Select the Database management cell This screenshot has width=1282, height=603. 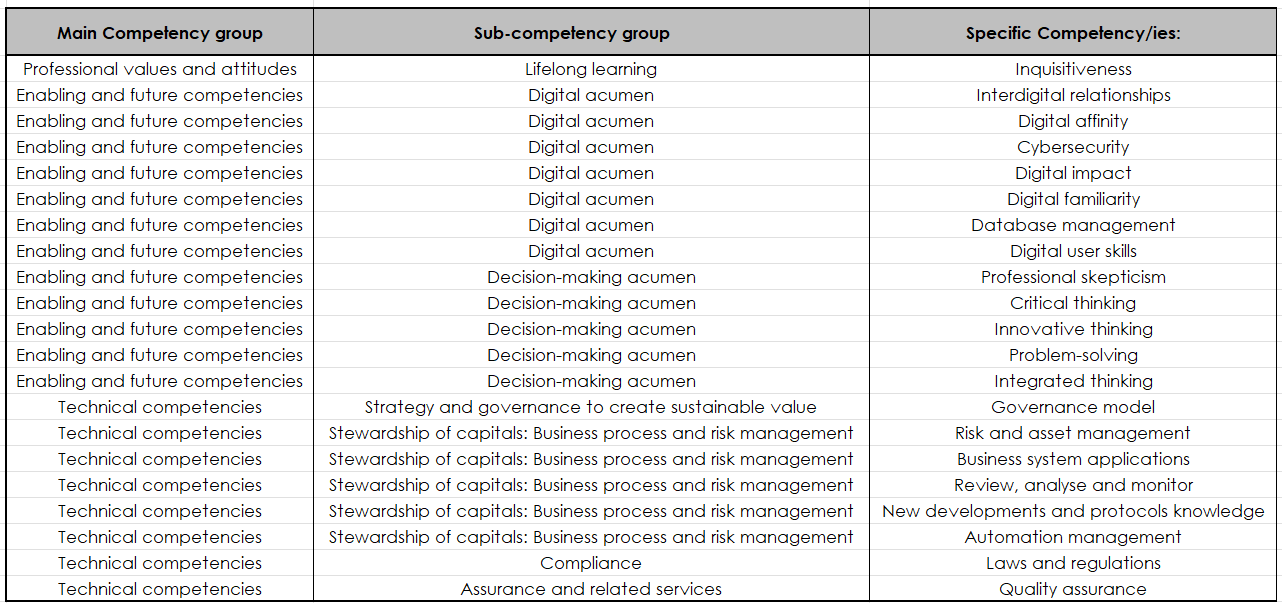point(1073,225)
